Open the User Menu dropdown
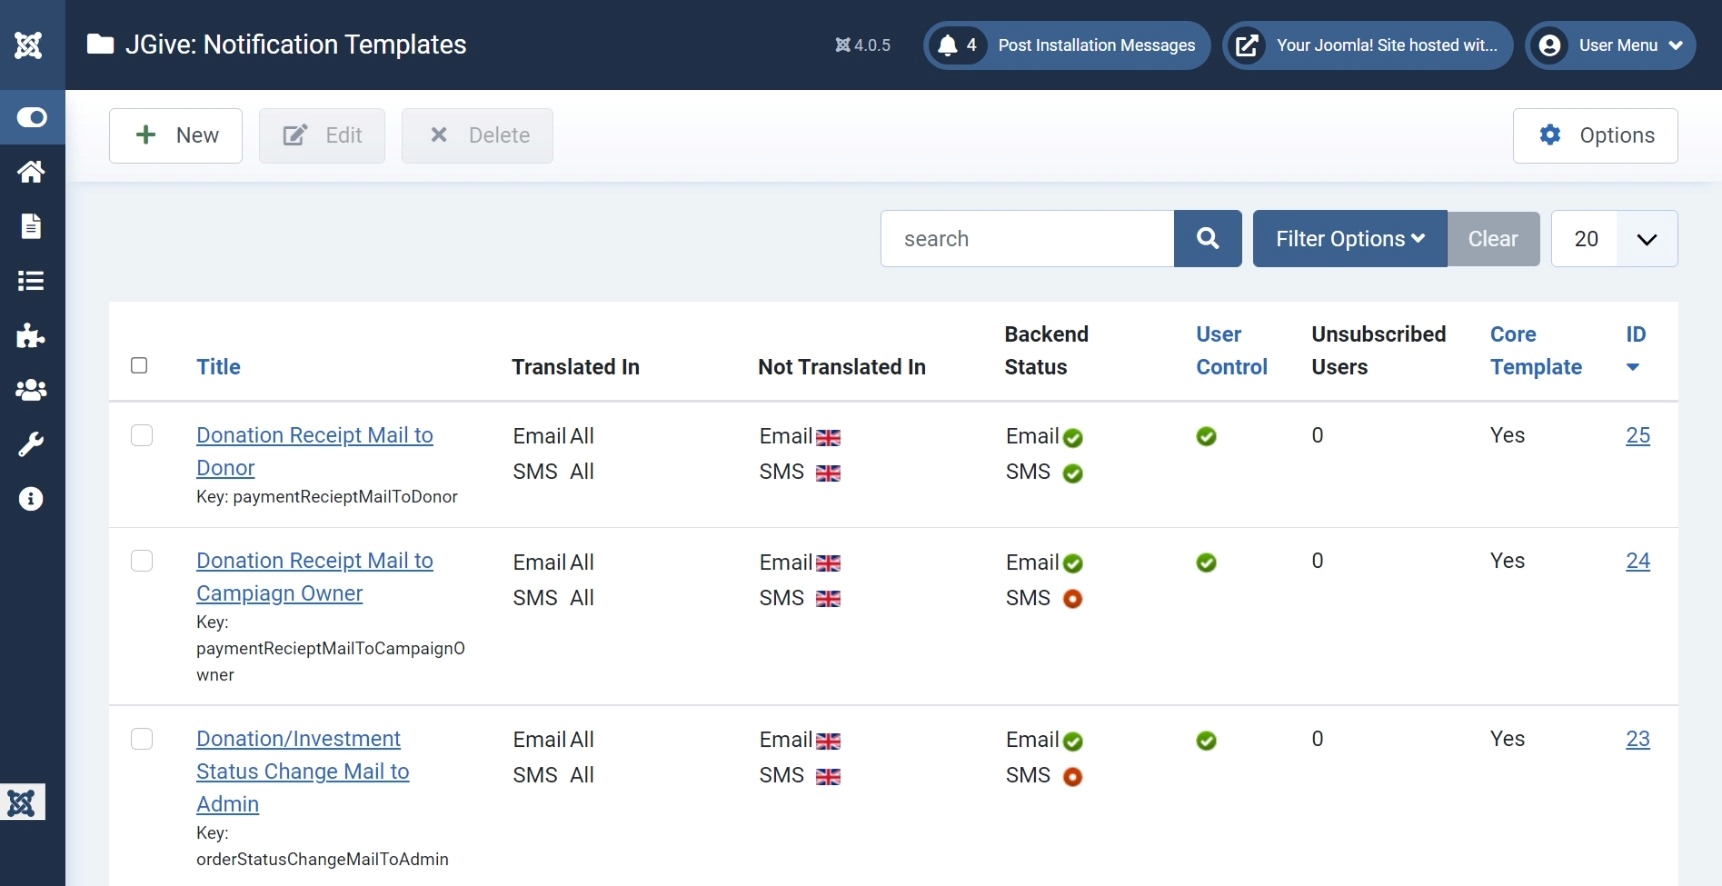 click(1610, 46)
